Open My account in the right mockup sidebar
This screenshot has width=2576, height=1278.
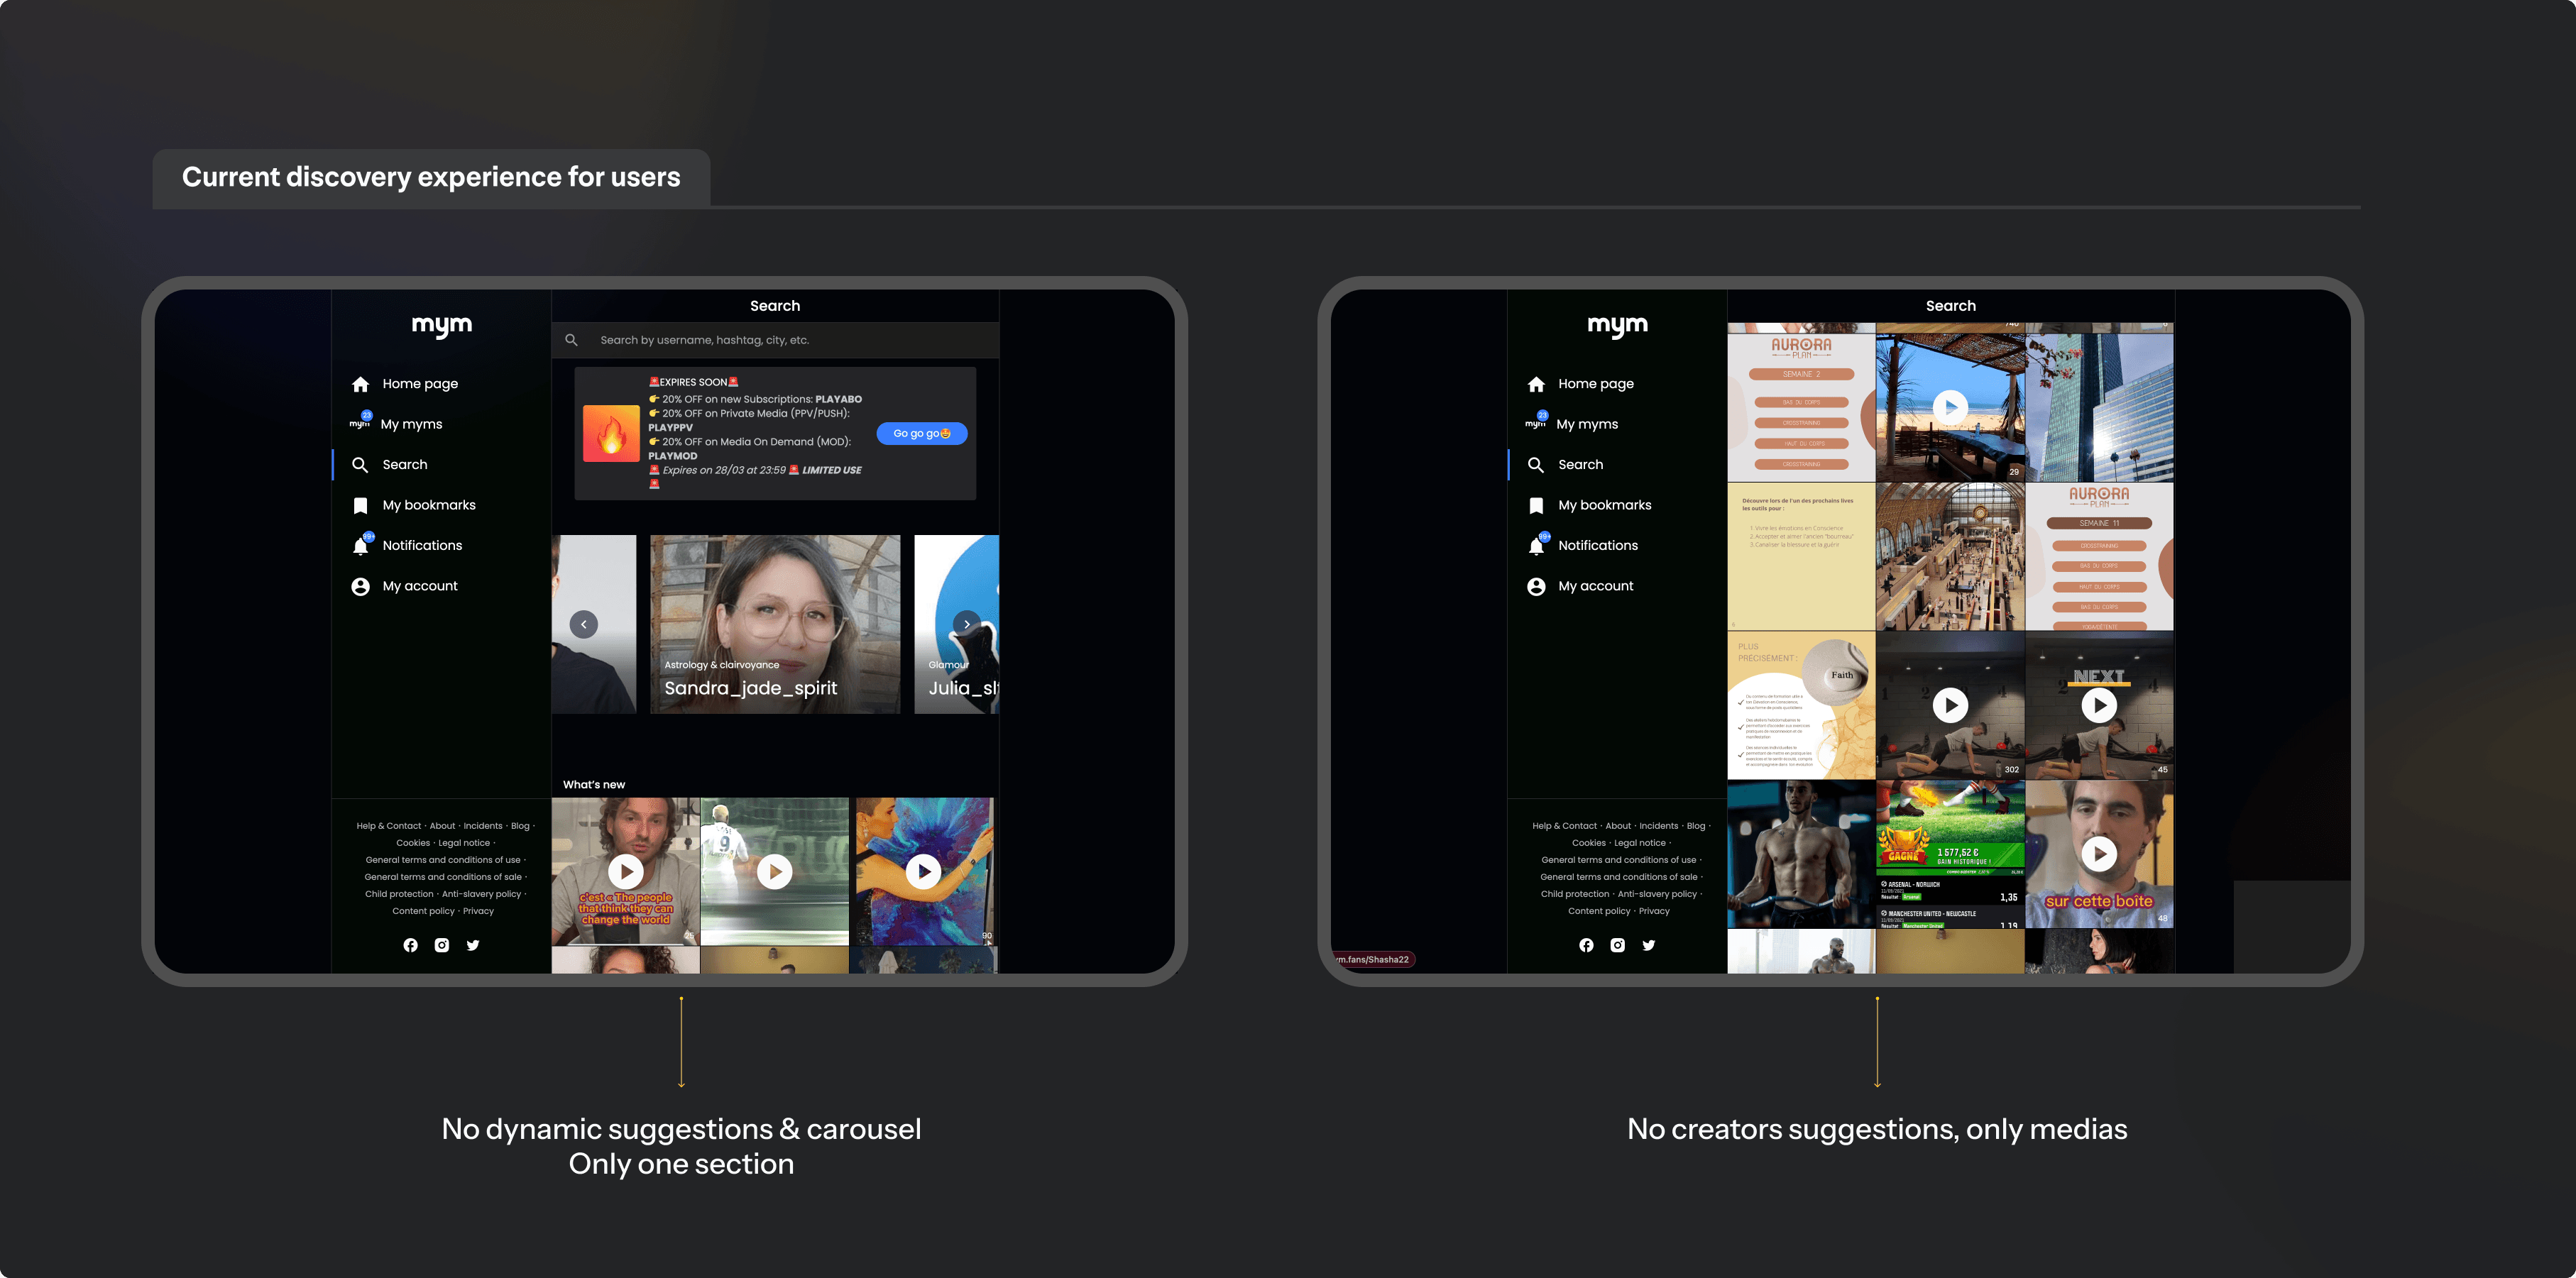1595,586
